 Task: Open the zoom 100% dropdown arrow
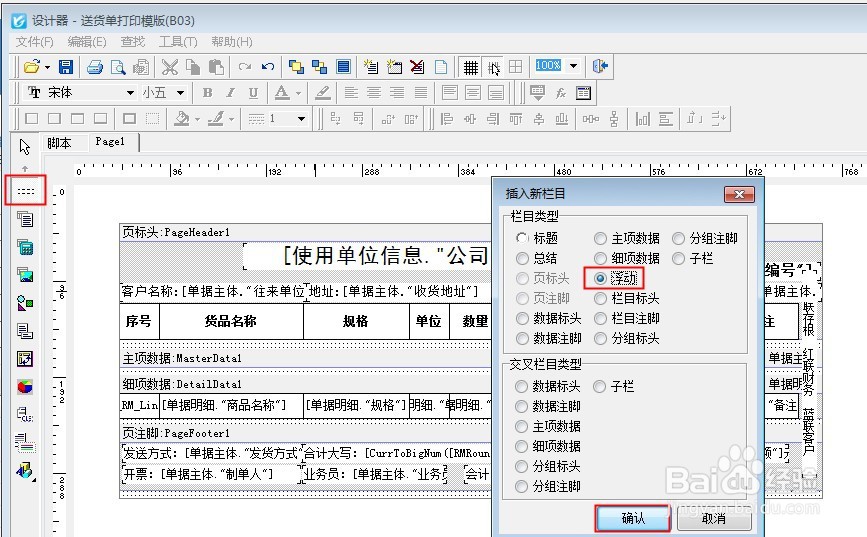click(x=573, y=66)
